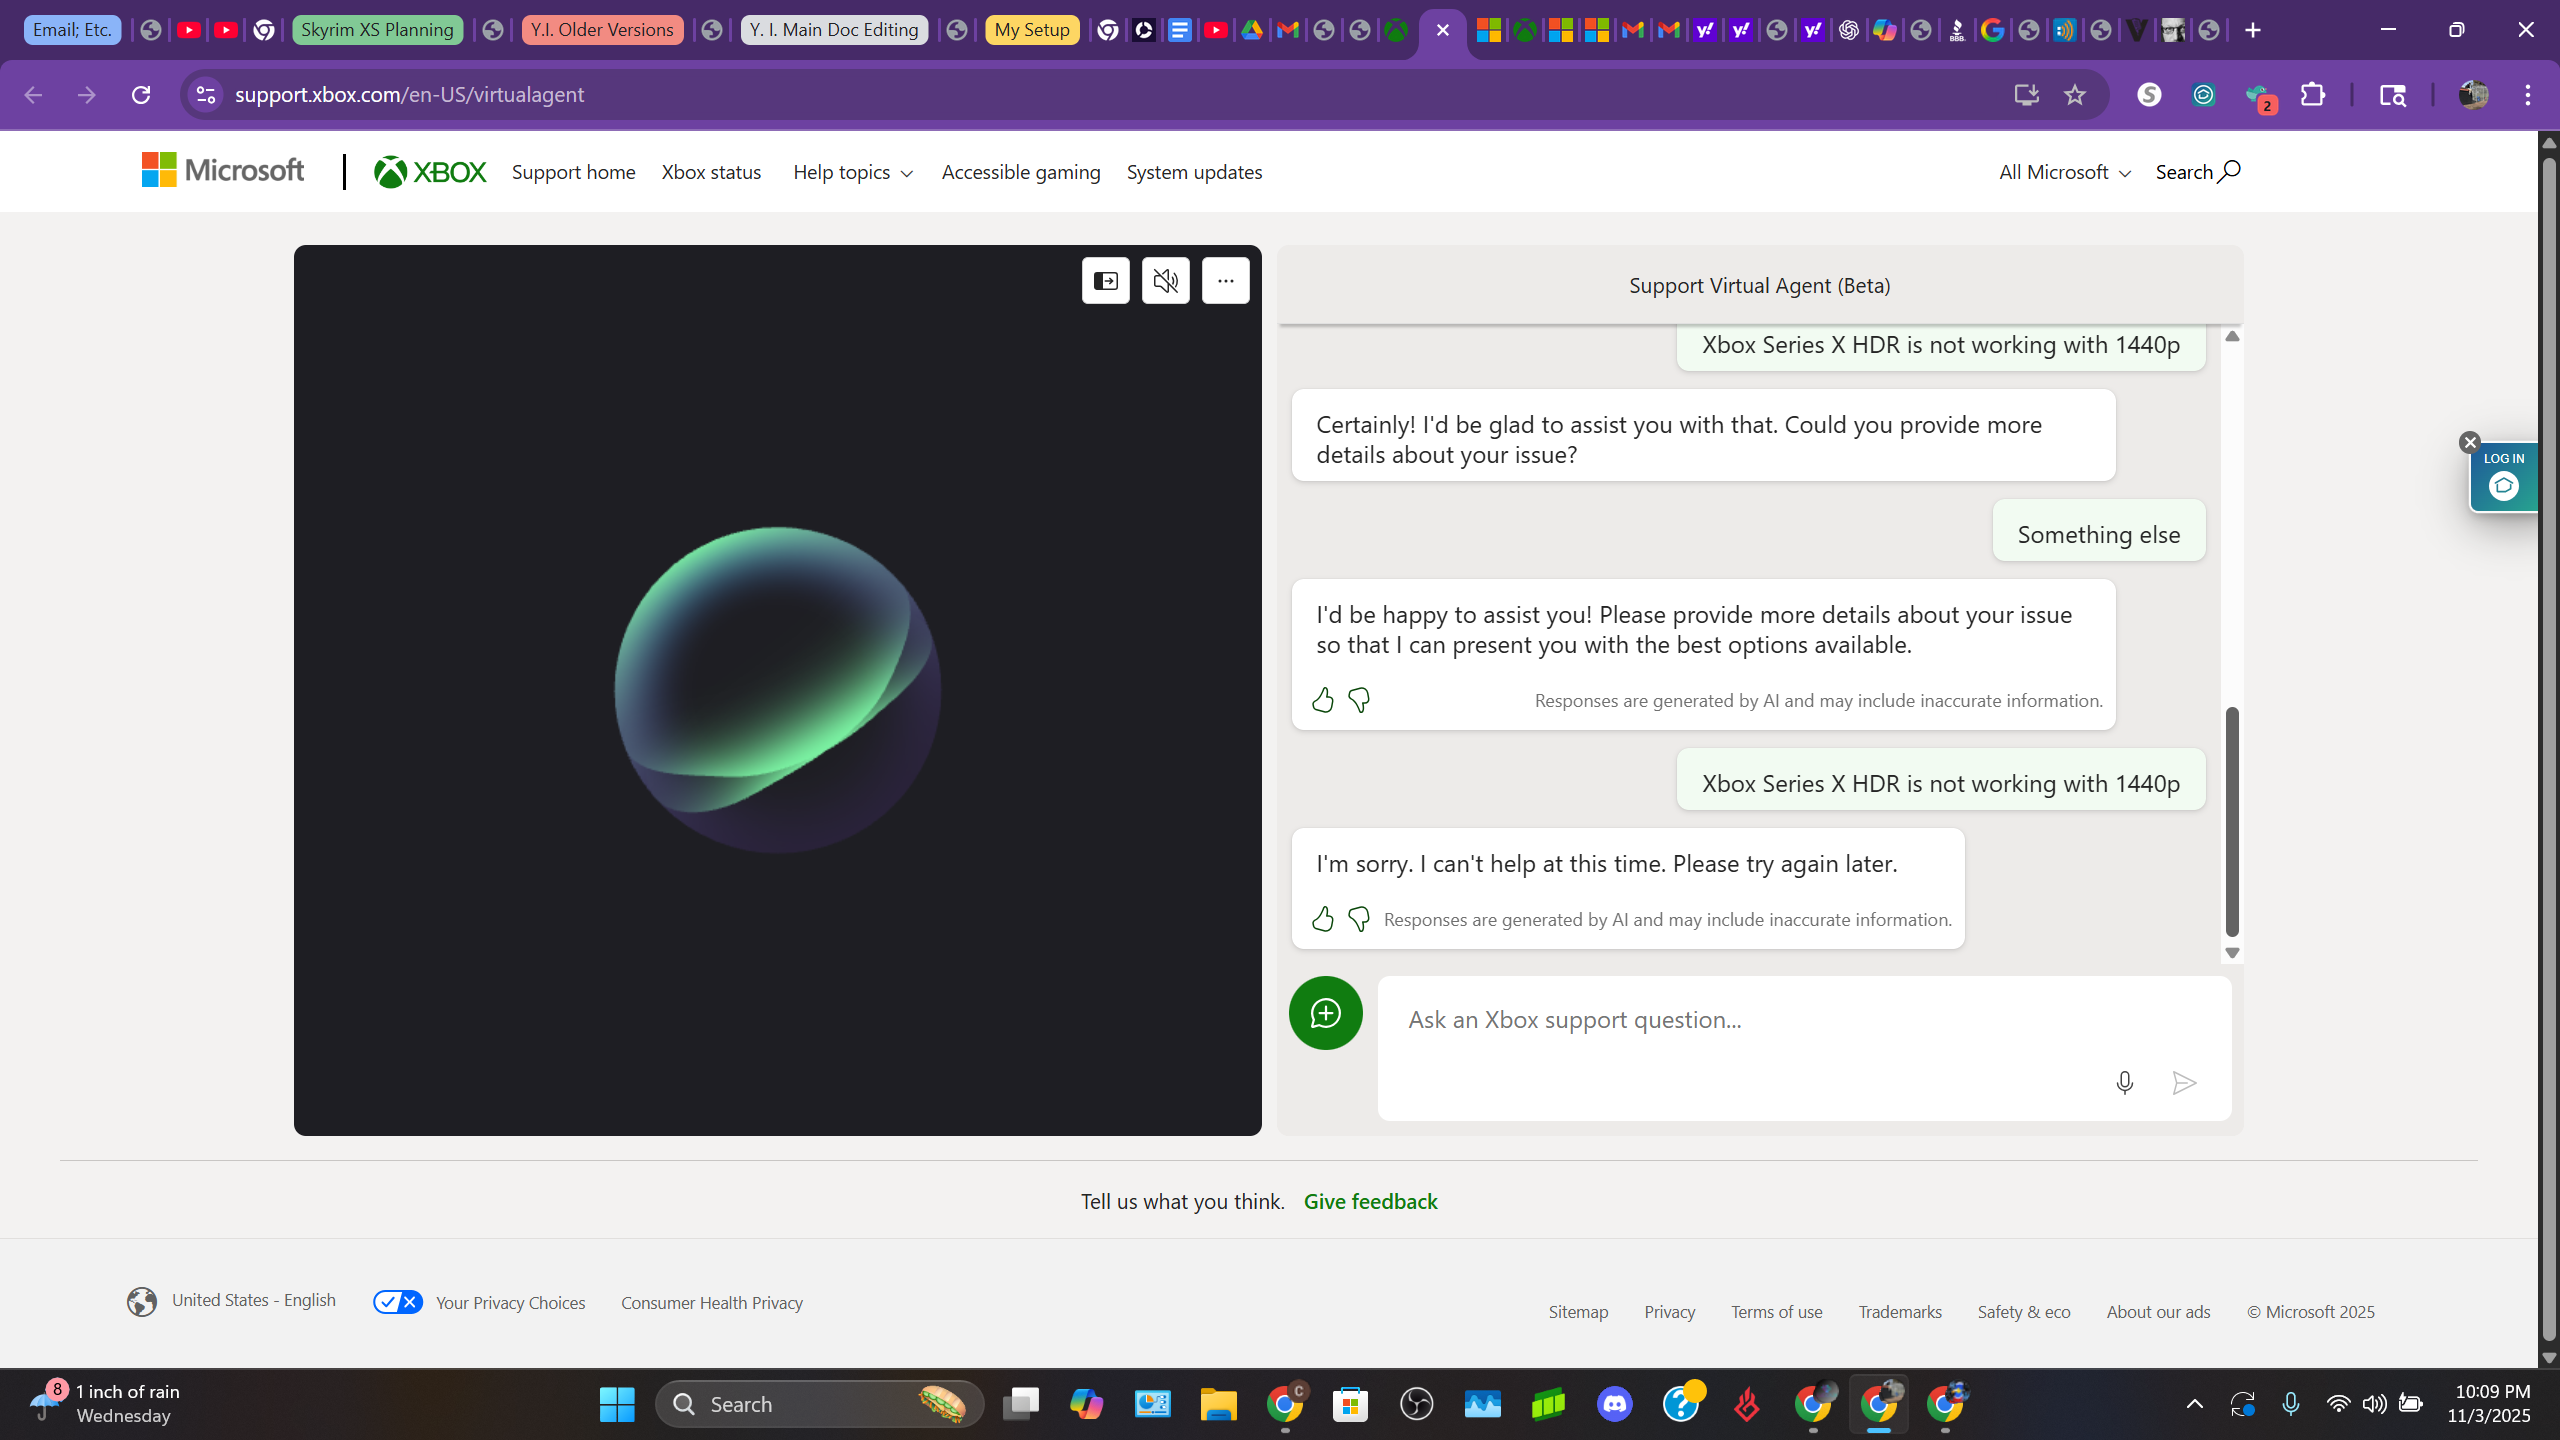Open the Chrome profile avatar
This screenshot has height=1440, width=2560.
pyautogui.click(x=2473, y=94)
